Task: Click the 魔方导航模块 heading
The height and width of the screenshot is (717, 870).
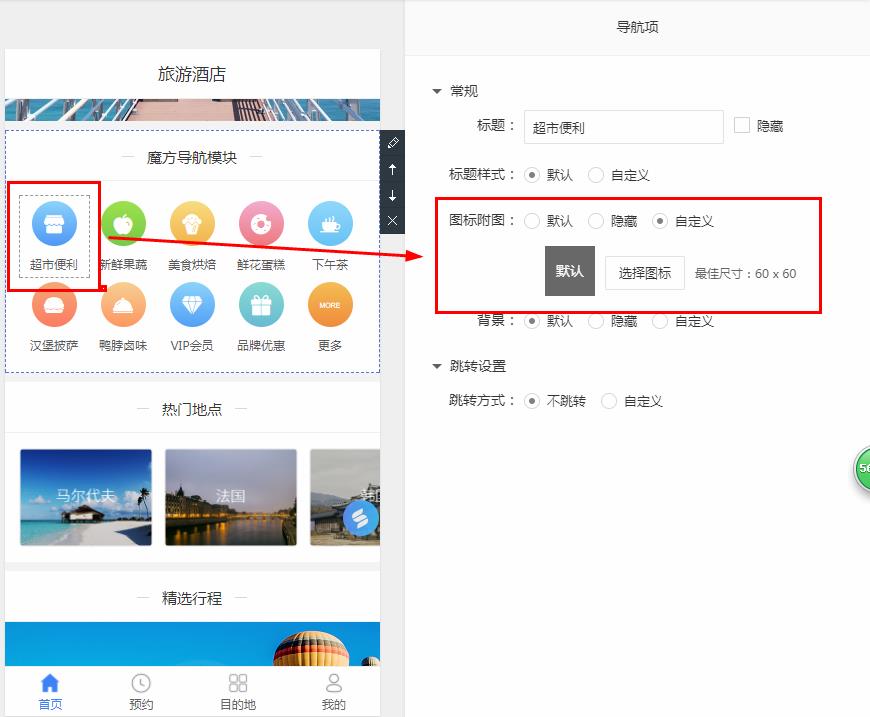Action: [x=192, y=158]
